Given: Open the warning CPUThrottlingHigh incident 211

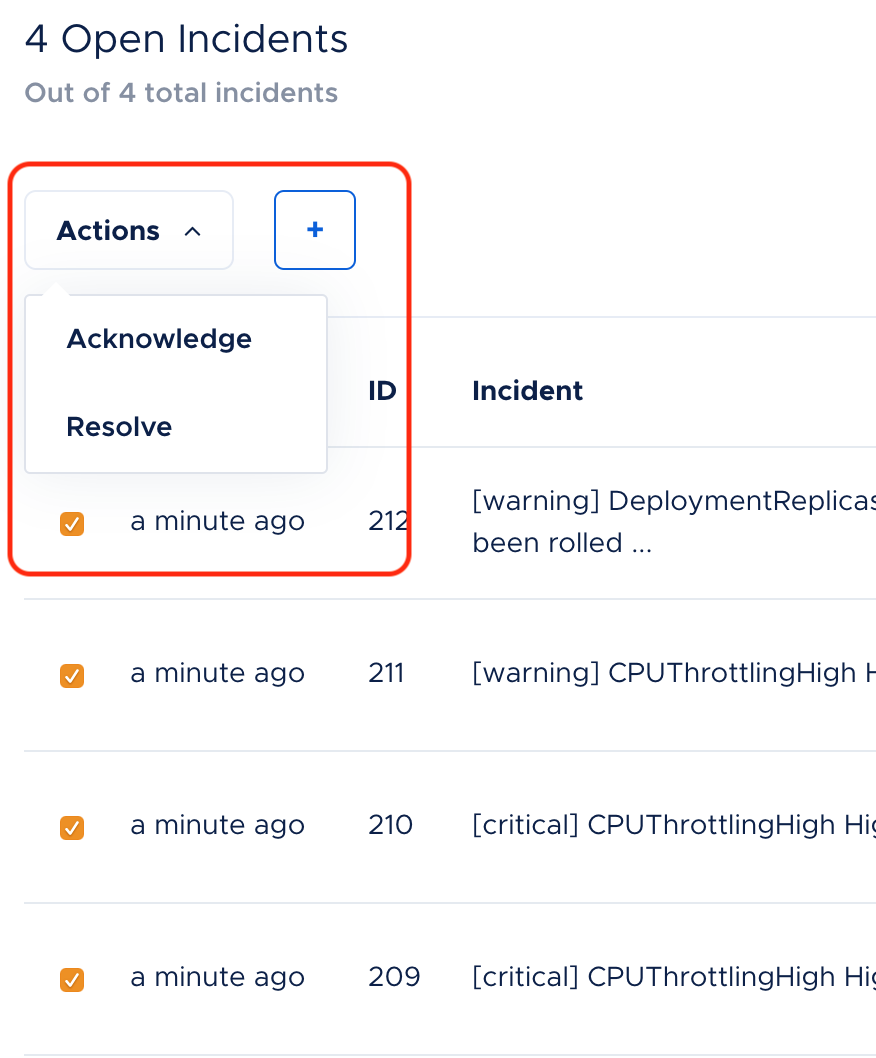Looking at the screenshot, I should click(674, 673).
